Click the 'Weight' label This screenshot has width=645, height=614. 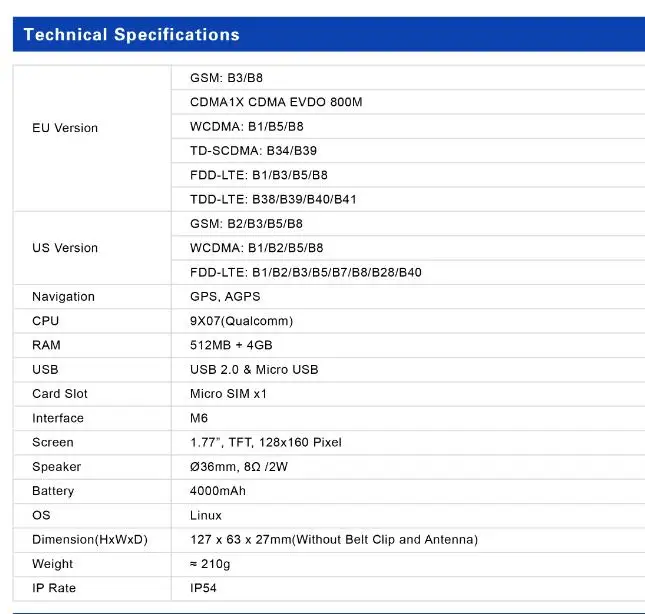(53, 564)
